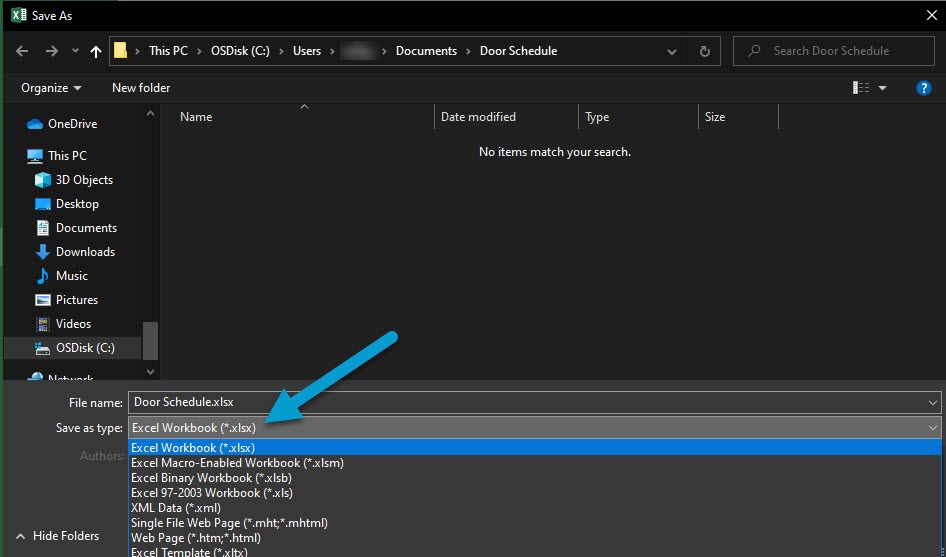This screenshot has height=557, width=946.
Task: Sort by Date modified column
Action: [478, 117]
